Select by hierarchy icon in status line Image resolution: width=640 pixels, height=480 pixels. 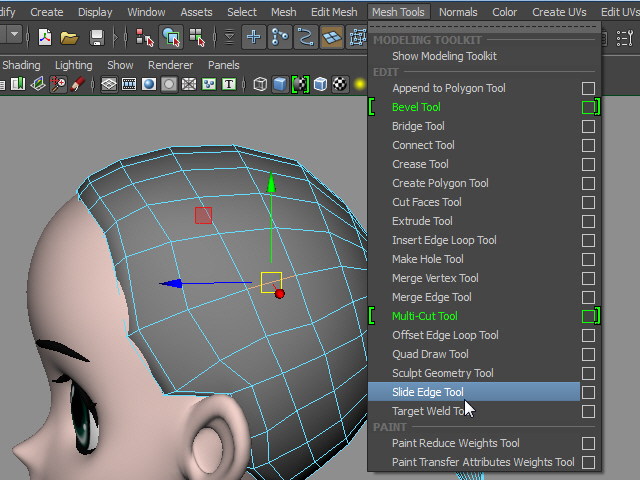[x=145, y=37]
